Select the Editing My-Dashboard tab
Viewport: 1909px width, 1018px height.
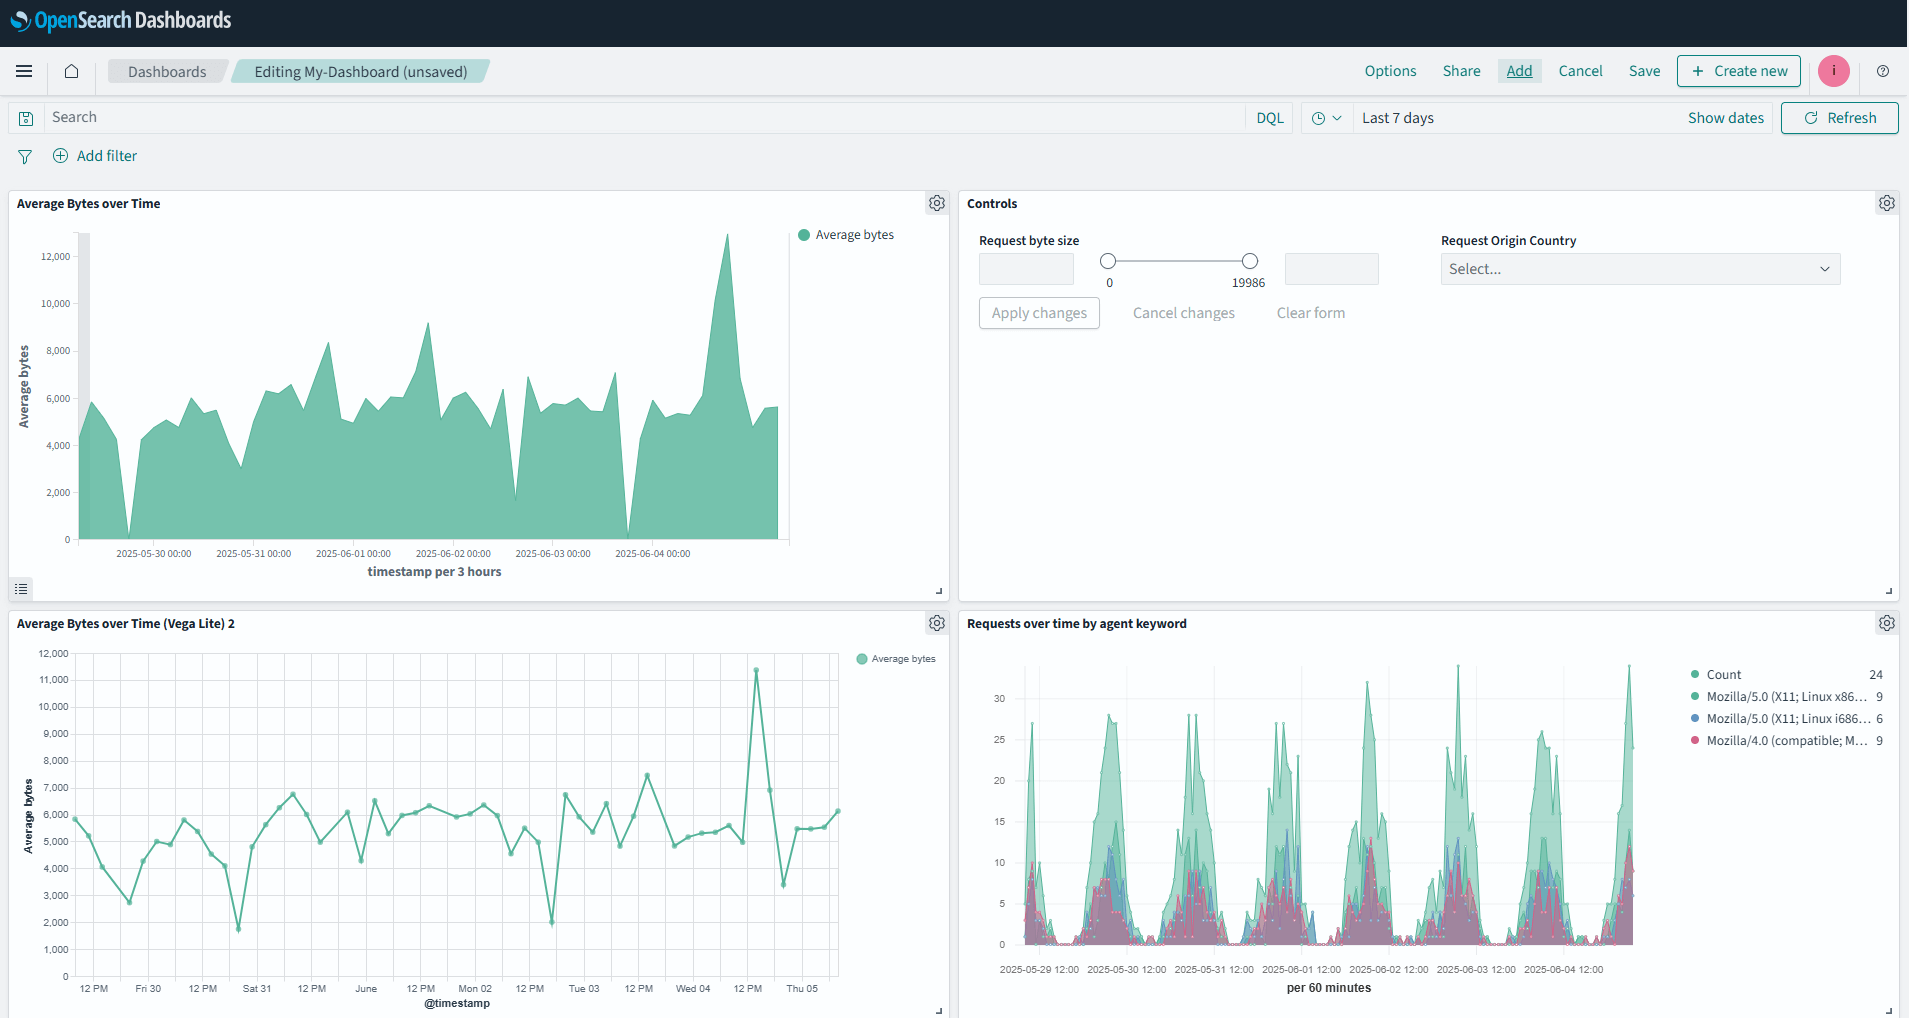(x=360, y=71)
